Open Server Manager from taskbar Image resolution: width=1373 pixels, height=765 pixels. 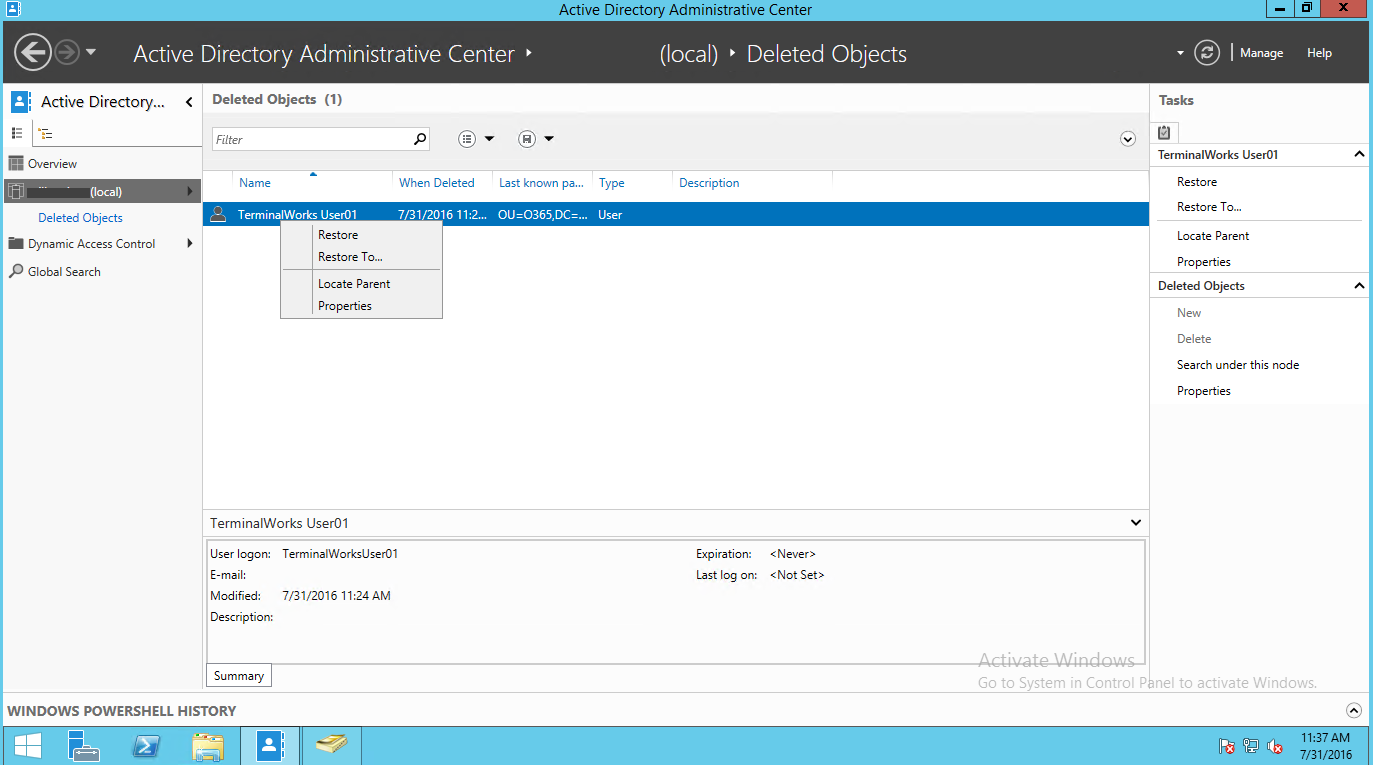84,746
